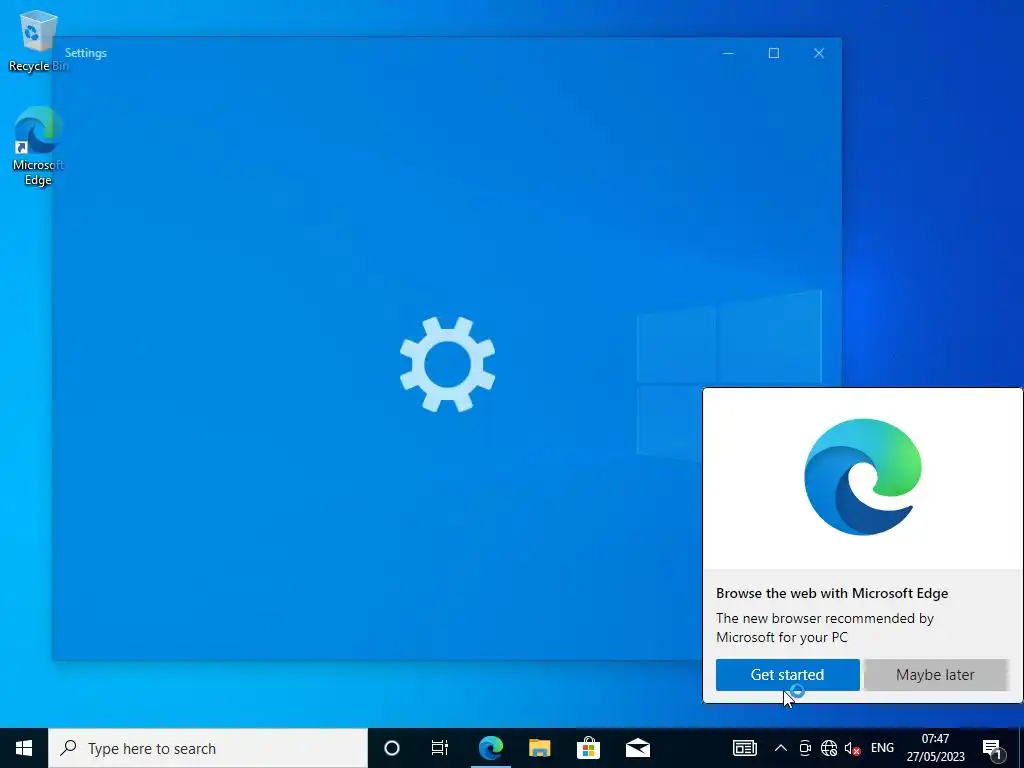Image resolution: width=1024 pixels, height=768 pixels.
Task: Click the Meet Now tray icon
Action: pyautogui.click(x=805, y=748)
